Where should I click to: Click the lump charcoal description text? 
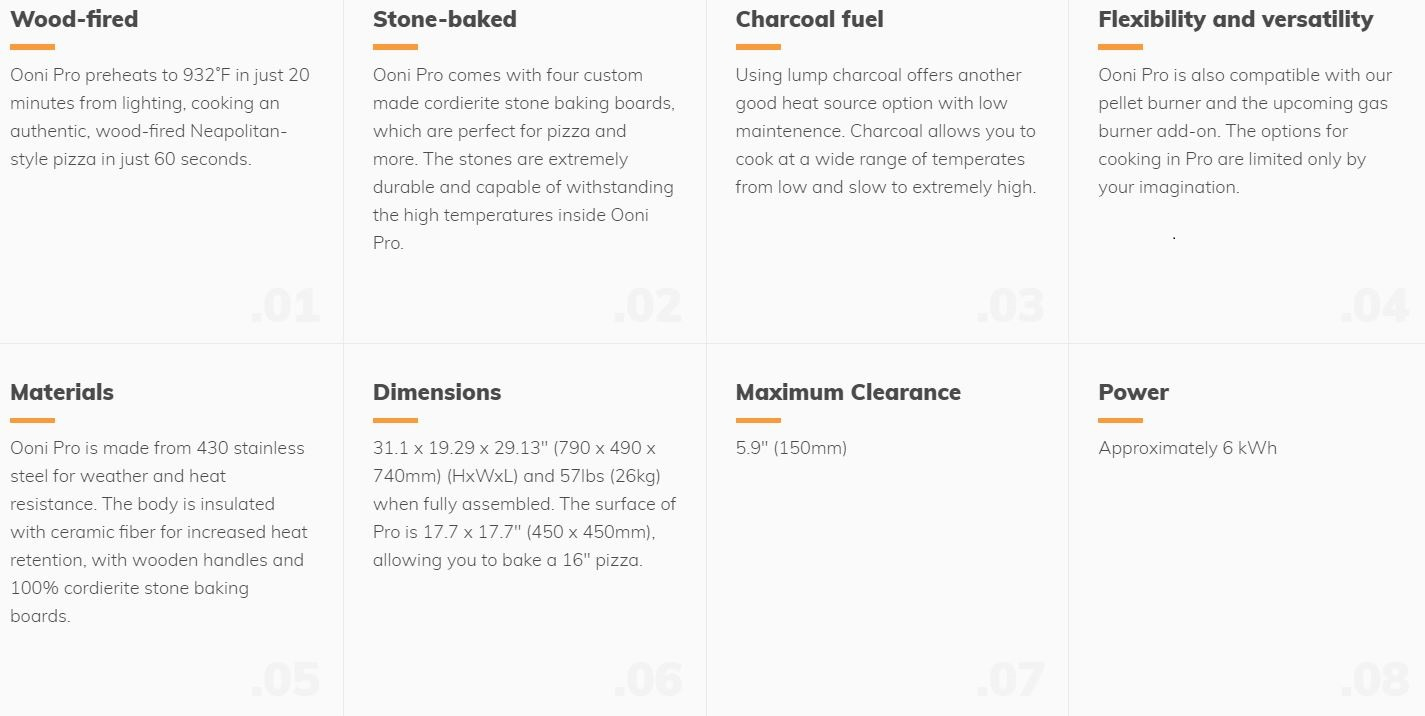tap(885, 131)
